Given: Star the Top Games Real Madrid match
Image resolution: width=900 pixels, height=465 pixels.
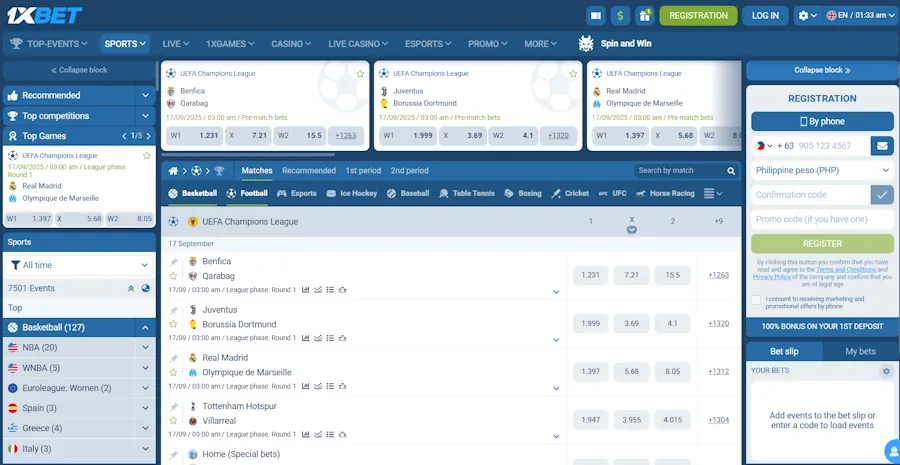Looking at the screenshot, I should 147,156.
